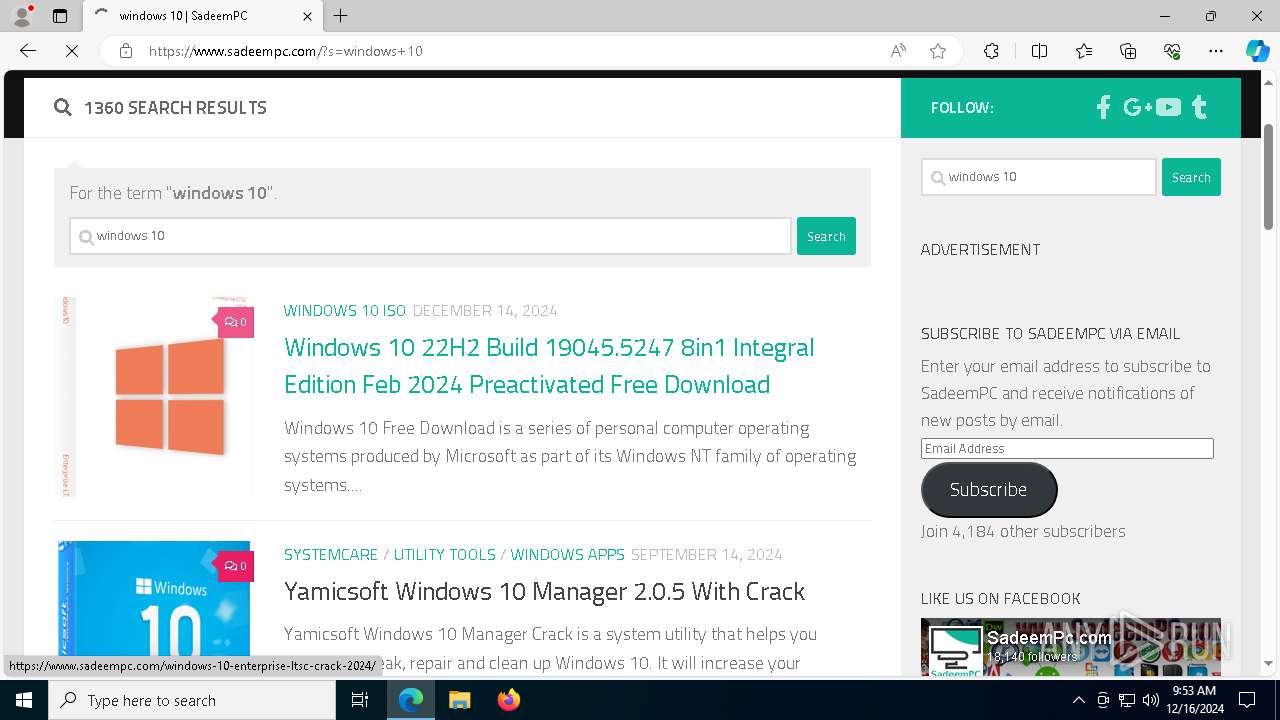Follow SadeemPC on Facebook icon
This screenshot has width=1280, height=720.
point(1103,107)
